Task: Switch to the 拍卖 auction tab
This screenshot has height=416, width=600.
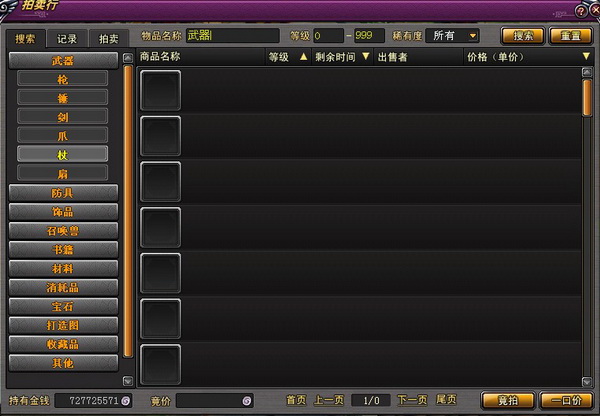Action: pos(109,39)
